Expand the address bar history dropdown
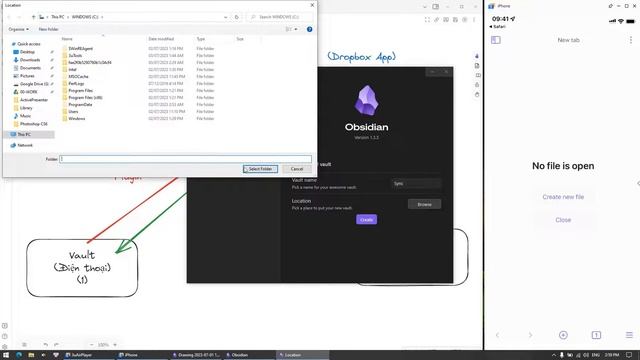The width and height of the screenshot is (640, 360). click(225, 17)
